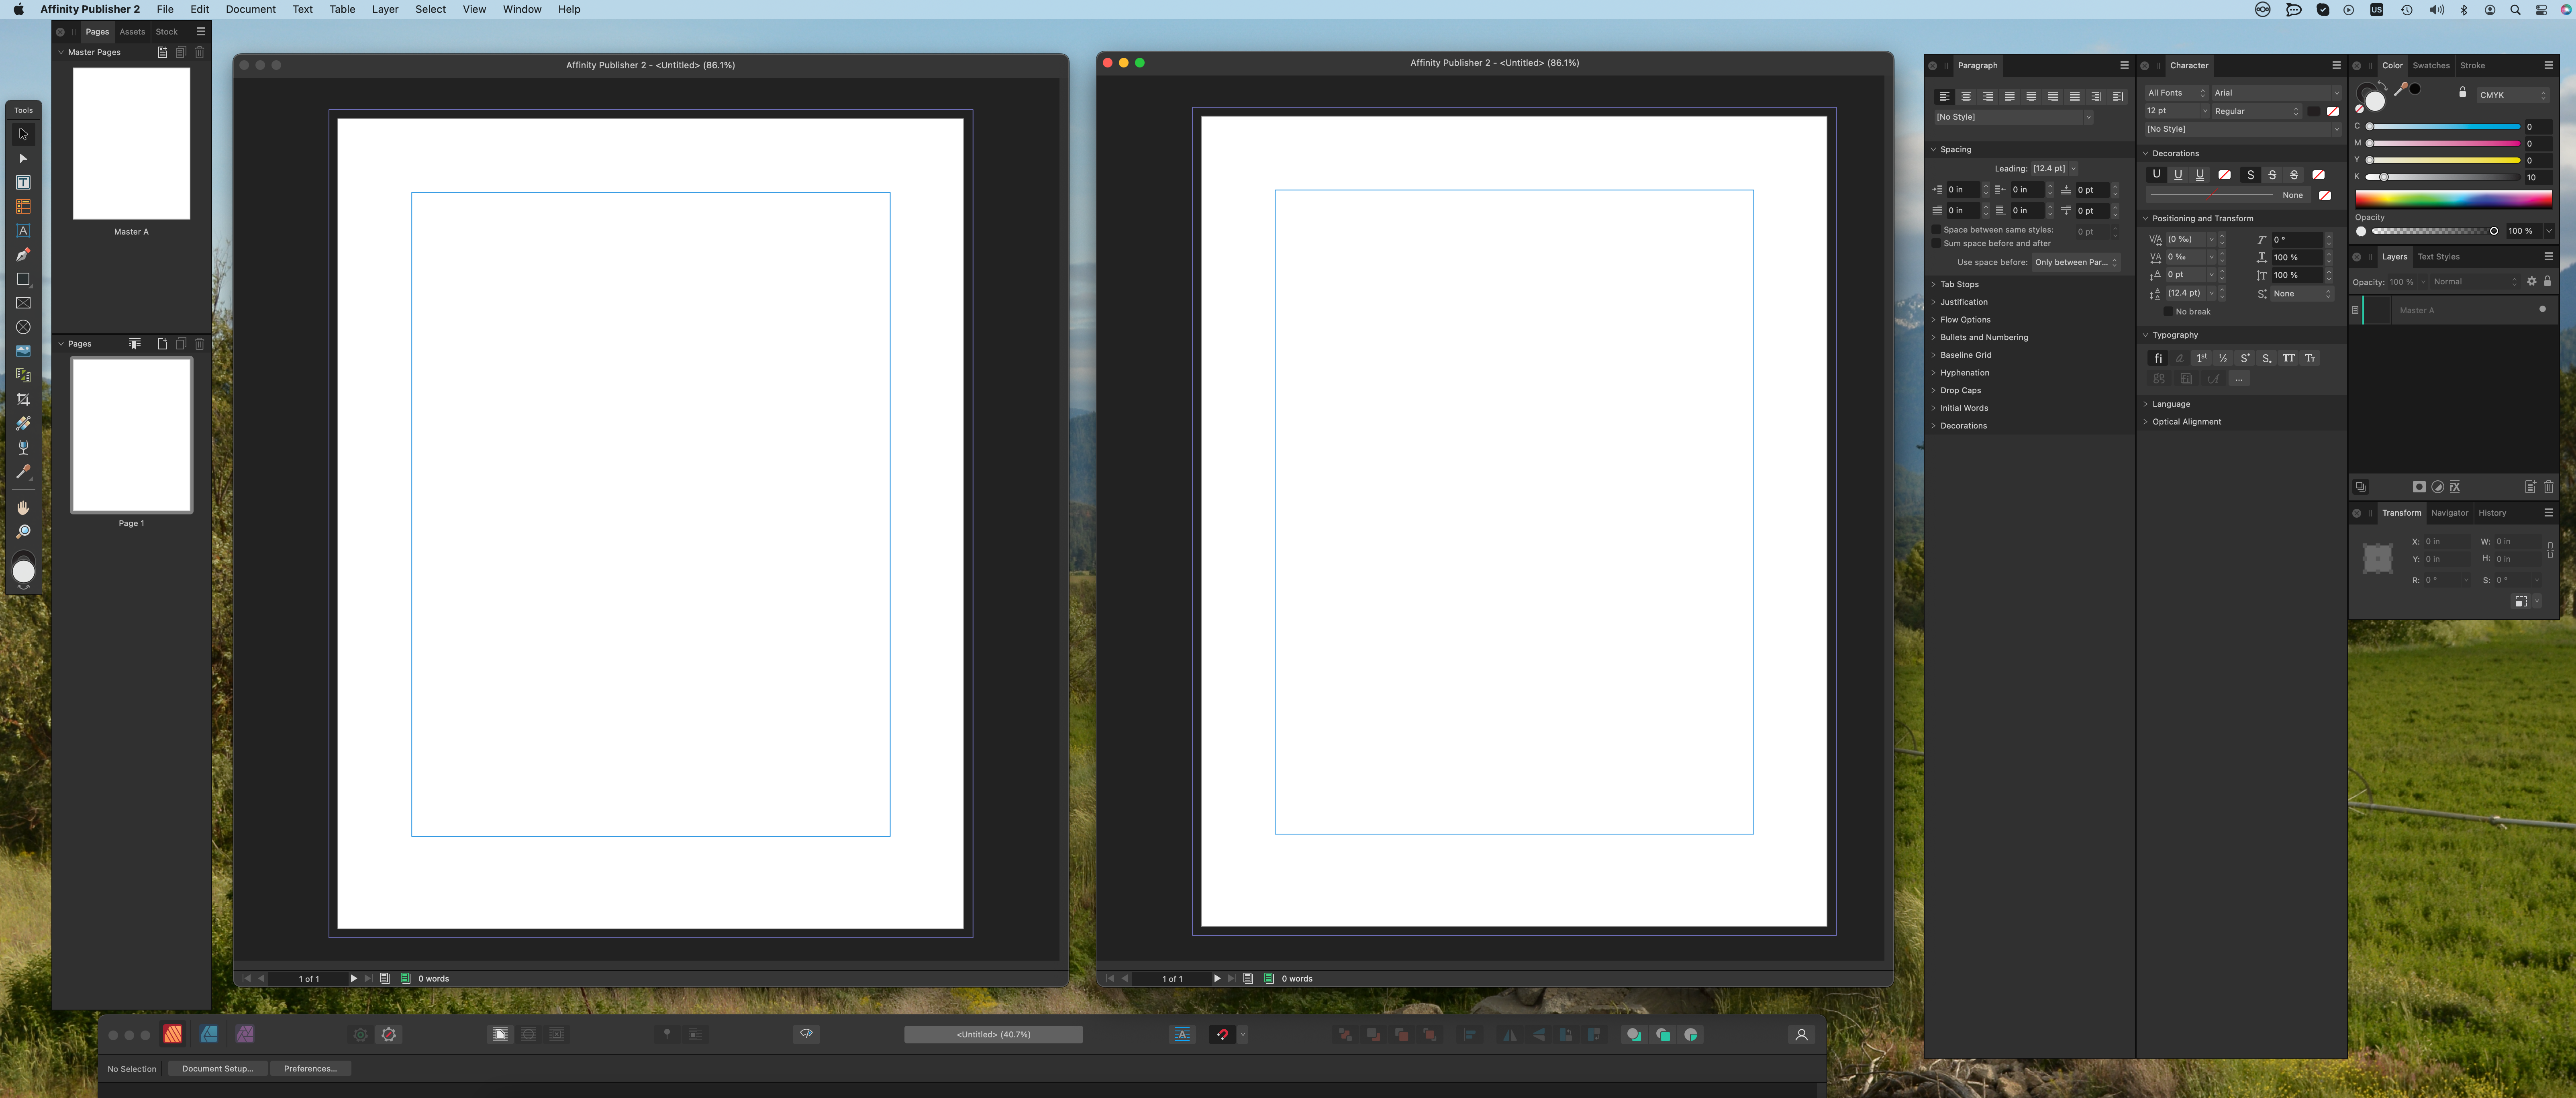This screenshot has height=1098, width=2576.
Task: Enable the 'No break' checkbox
Action: coord(2168,312)
